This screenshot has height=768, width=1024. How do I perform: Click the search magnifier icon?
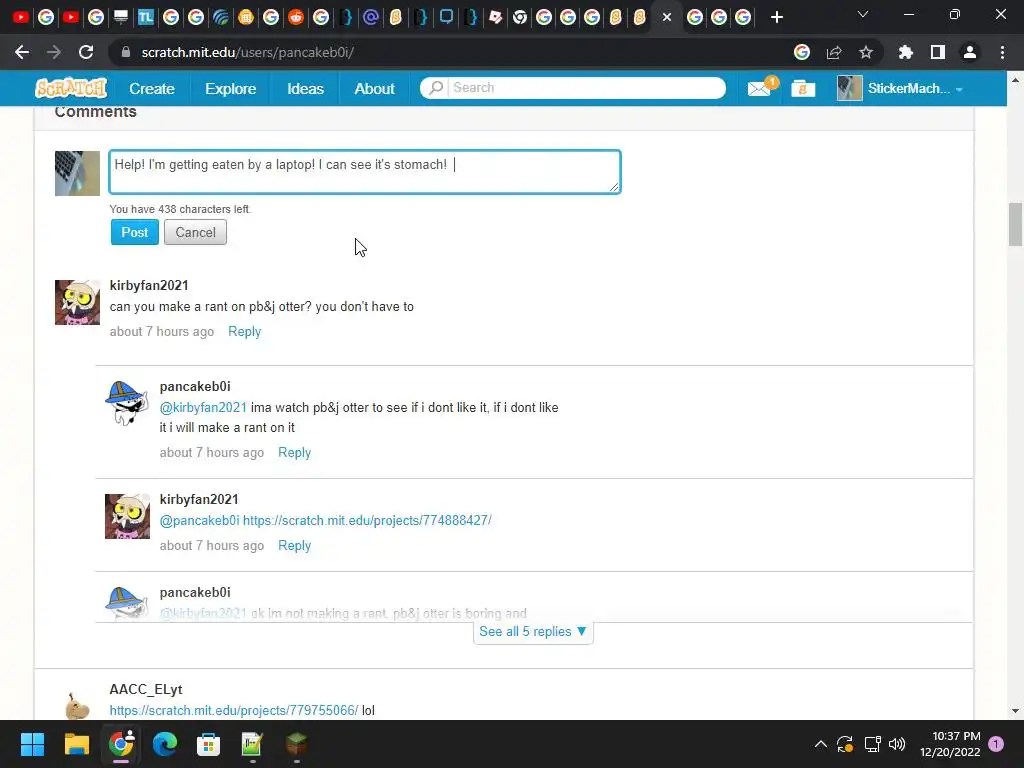pyautogui.click(x=436, y=88)
